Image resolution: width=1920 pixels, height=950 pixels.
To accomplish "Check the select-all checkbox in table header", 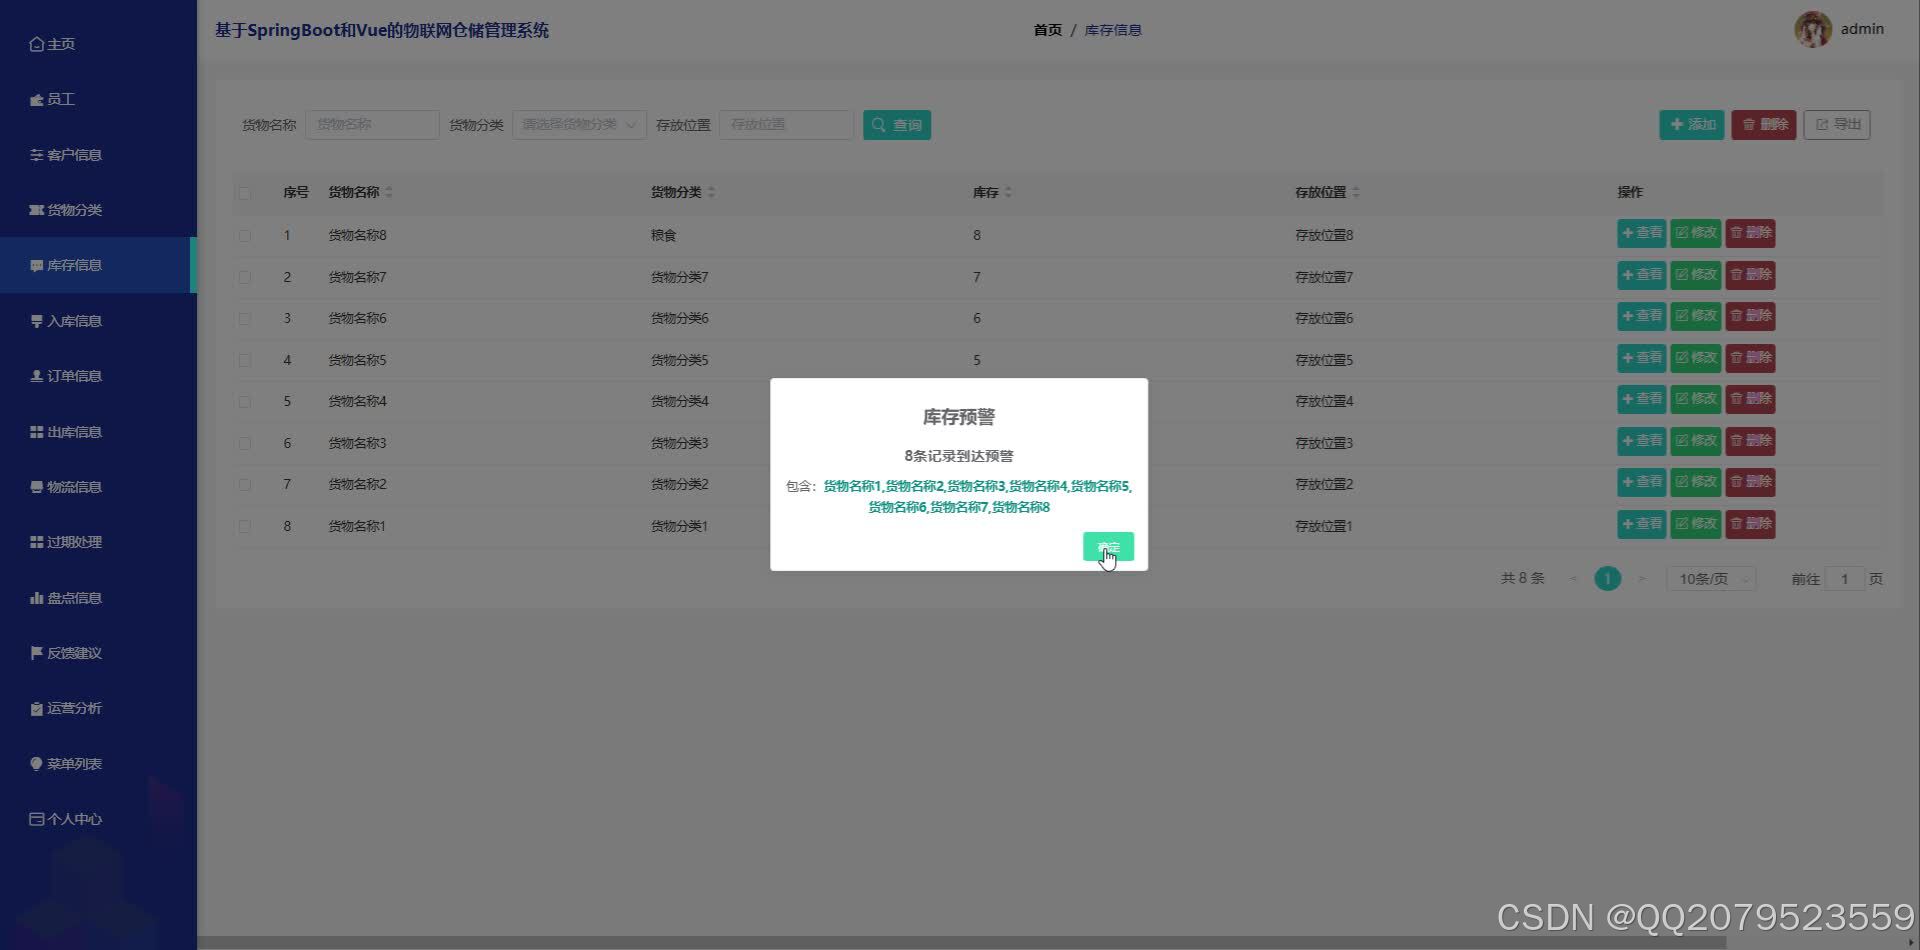I will [245, 192].
